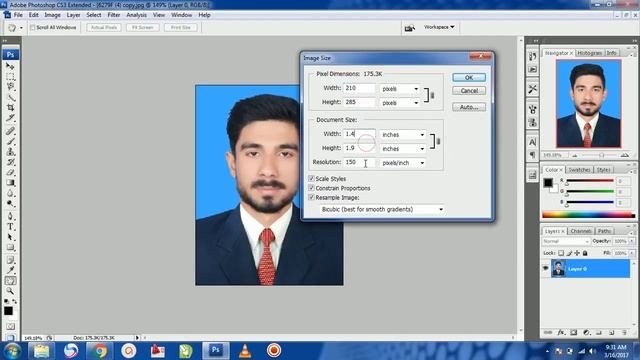The height and width of the screenshot is (360, 640).
Task: Select the Clone Stamp tool
Action: click(x=10, y=151)
